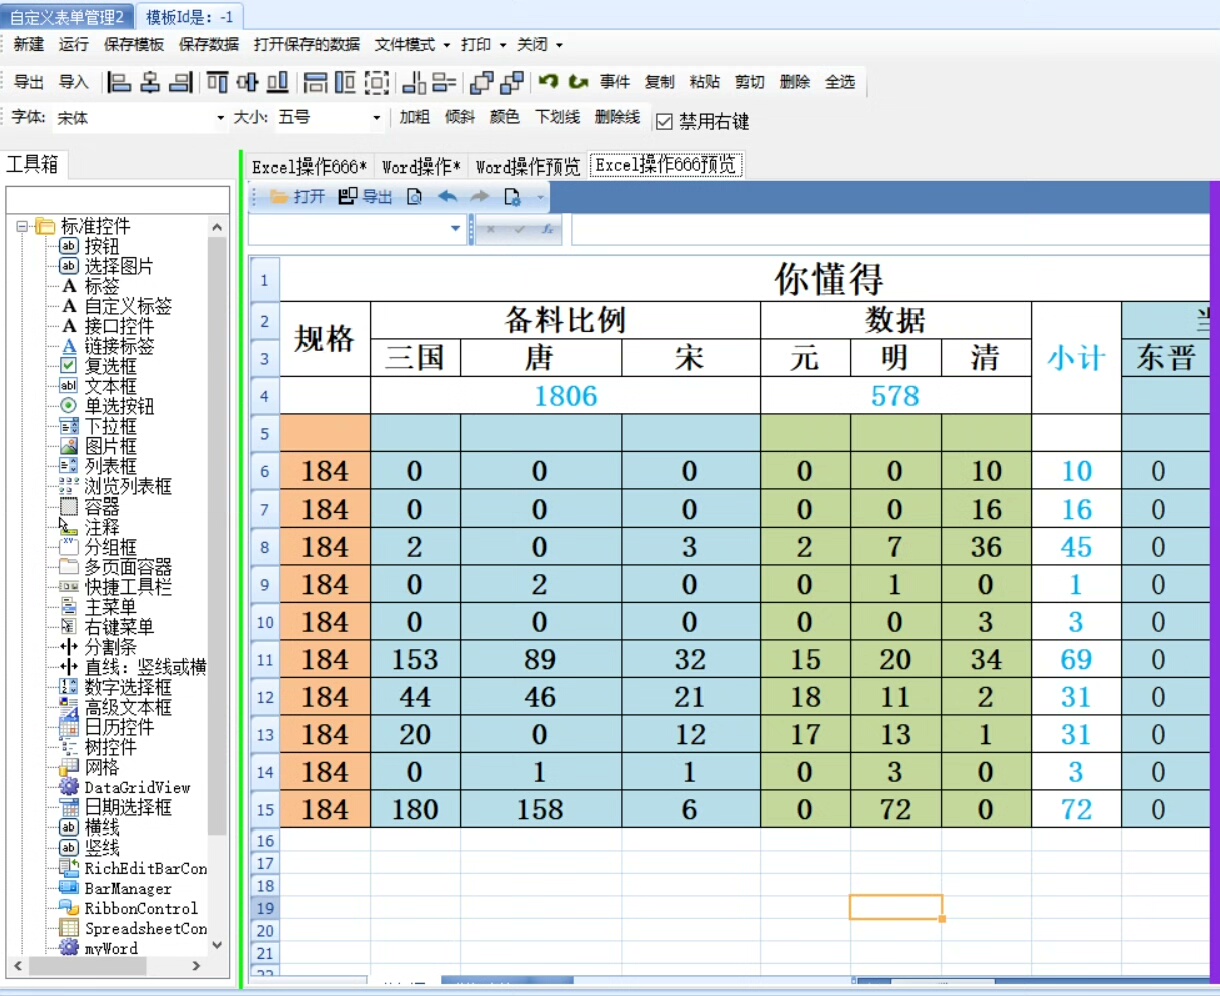
Task: Open the 文件模式 menu
Action: pos(411,45)
